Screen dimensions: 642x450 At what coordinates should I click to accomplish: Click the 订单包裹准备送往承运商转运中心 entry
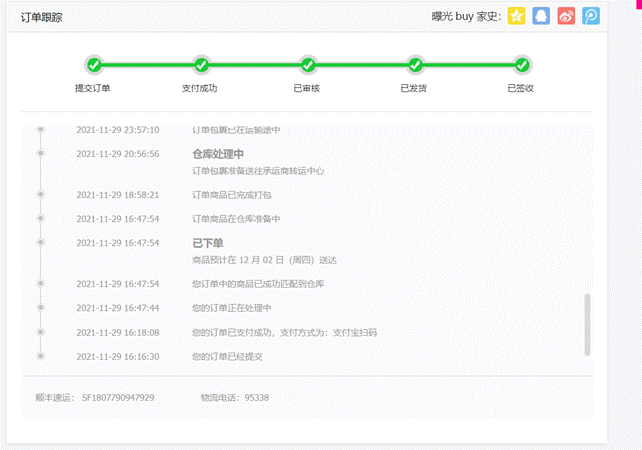click(x=258, y=171)
